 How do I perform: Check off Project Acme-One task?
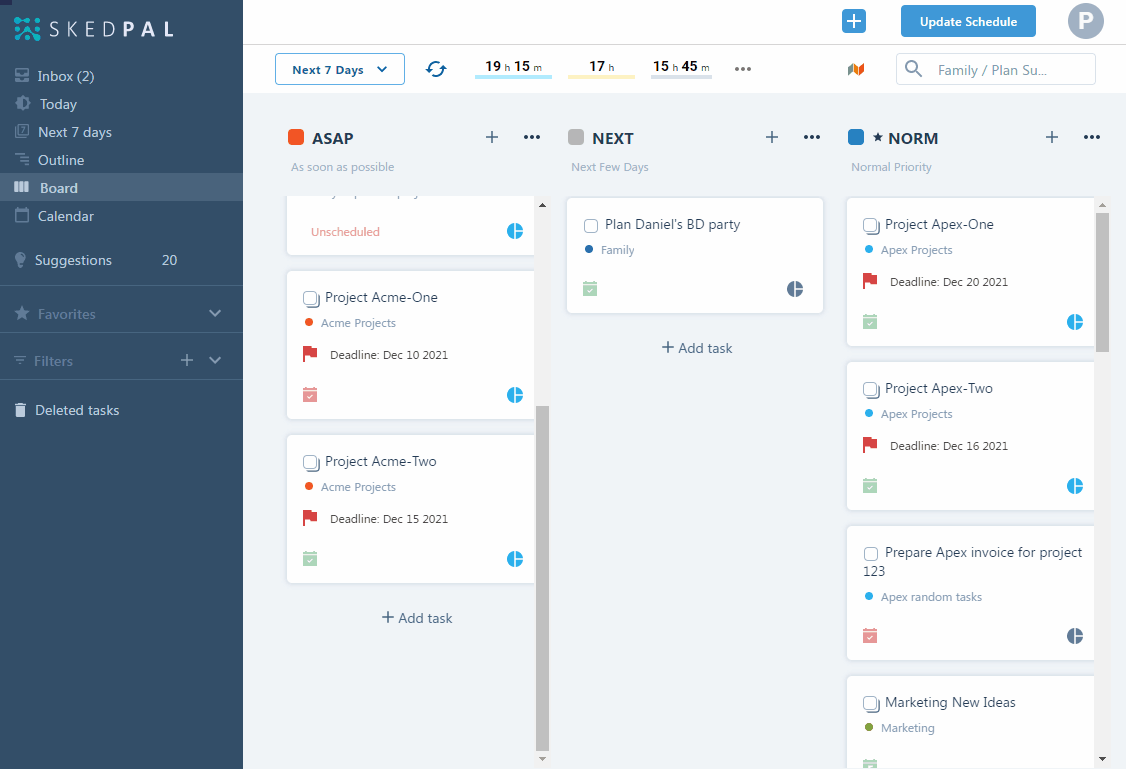point(311,298)
